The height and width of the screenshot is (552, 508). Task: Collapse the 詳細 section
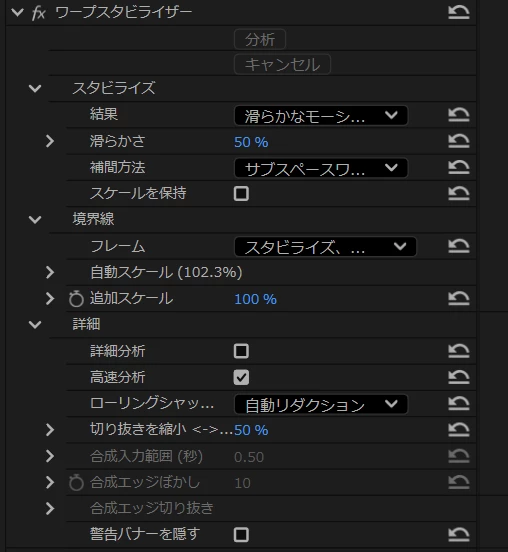[35, 324]
